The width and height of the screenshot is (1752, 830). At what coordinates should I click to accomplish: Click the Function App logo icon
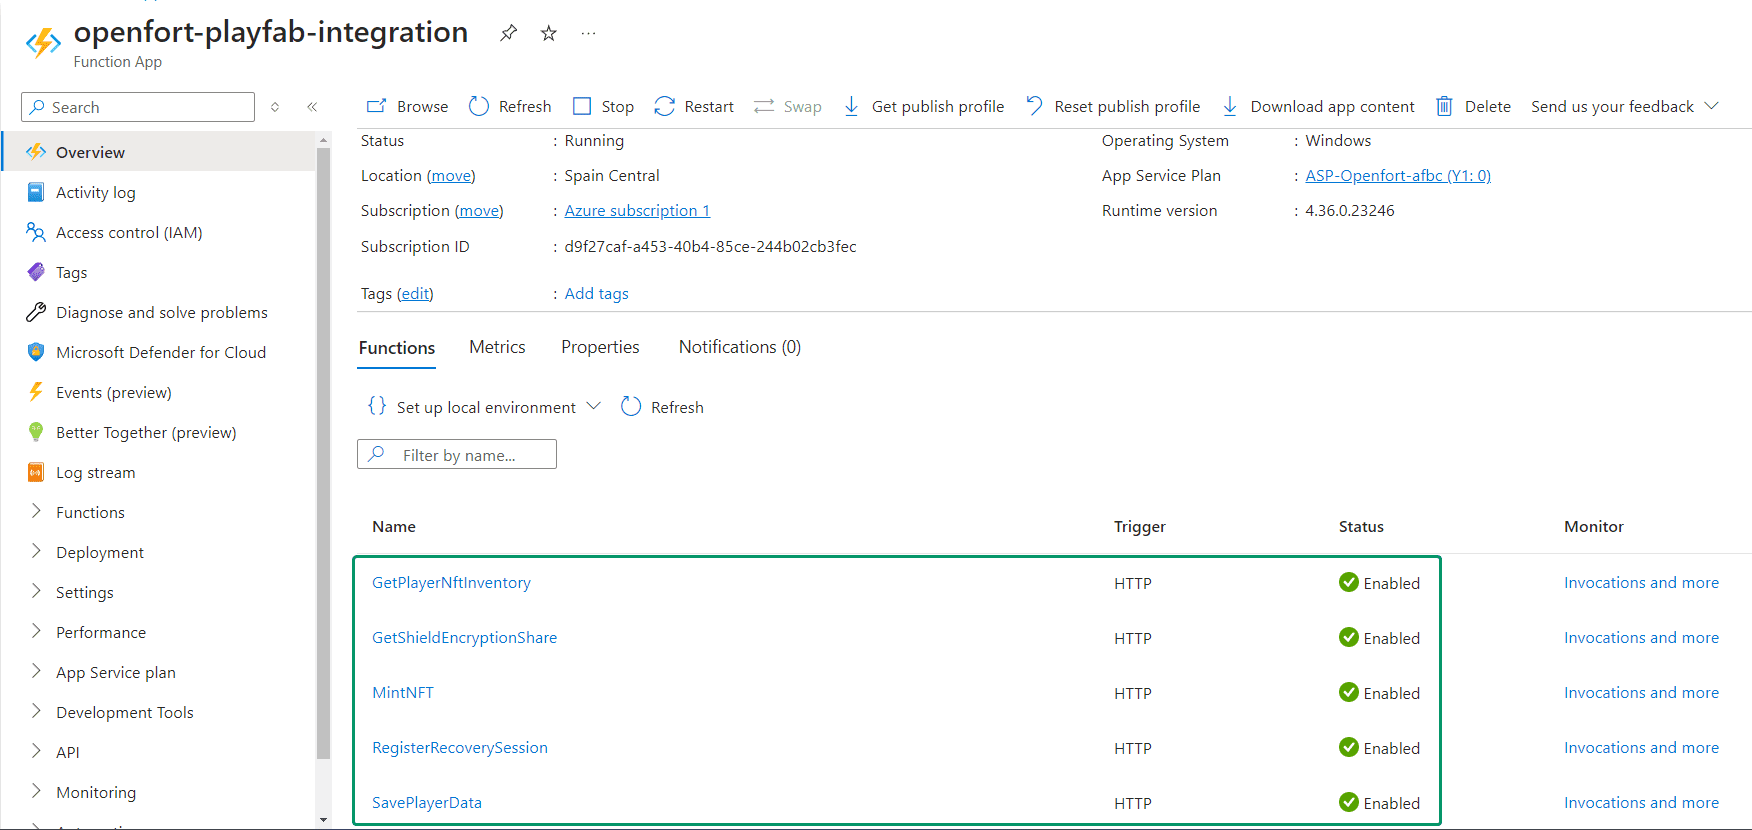[43, 43]
